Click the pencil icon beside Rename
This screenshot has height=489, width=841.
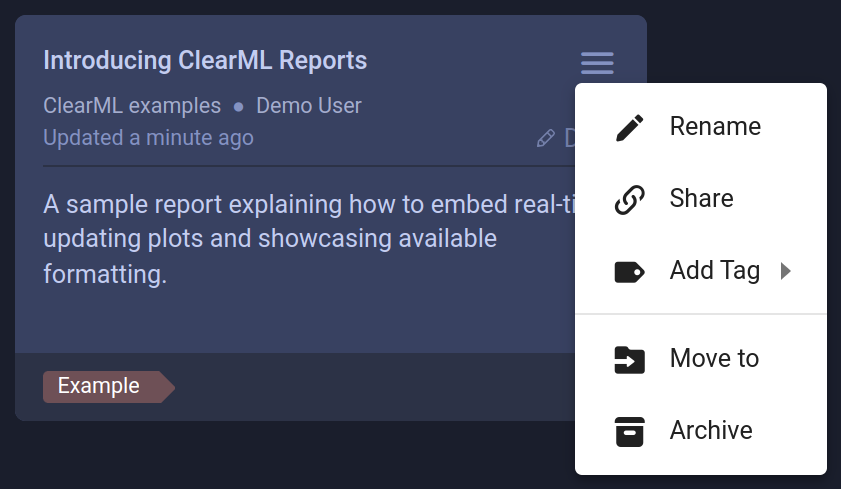coord(629,127)
